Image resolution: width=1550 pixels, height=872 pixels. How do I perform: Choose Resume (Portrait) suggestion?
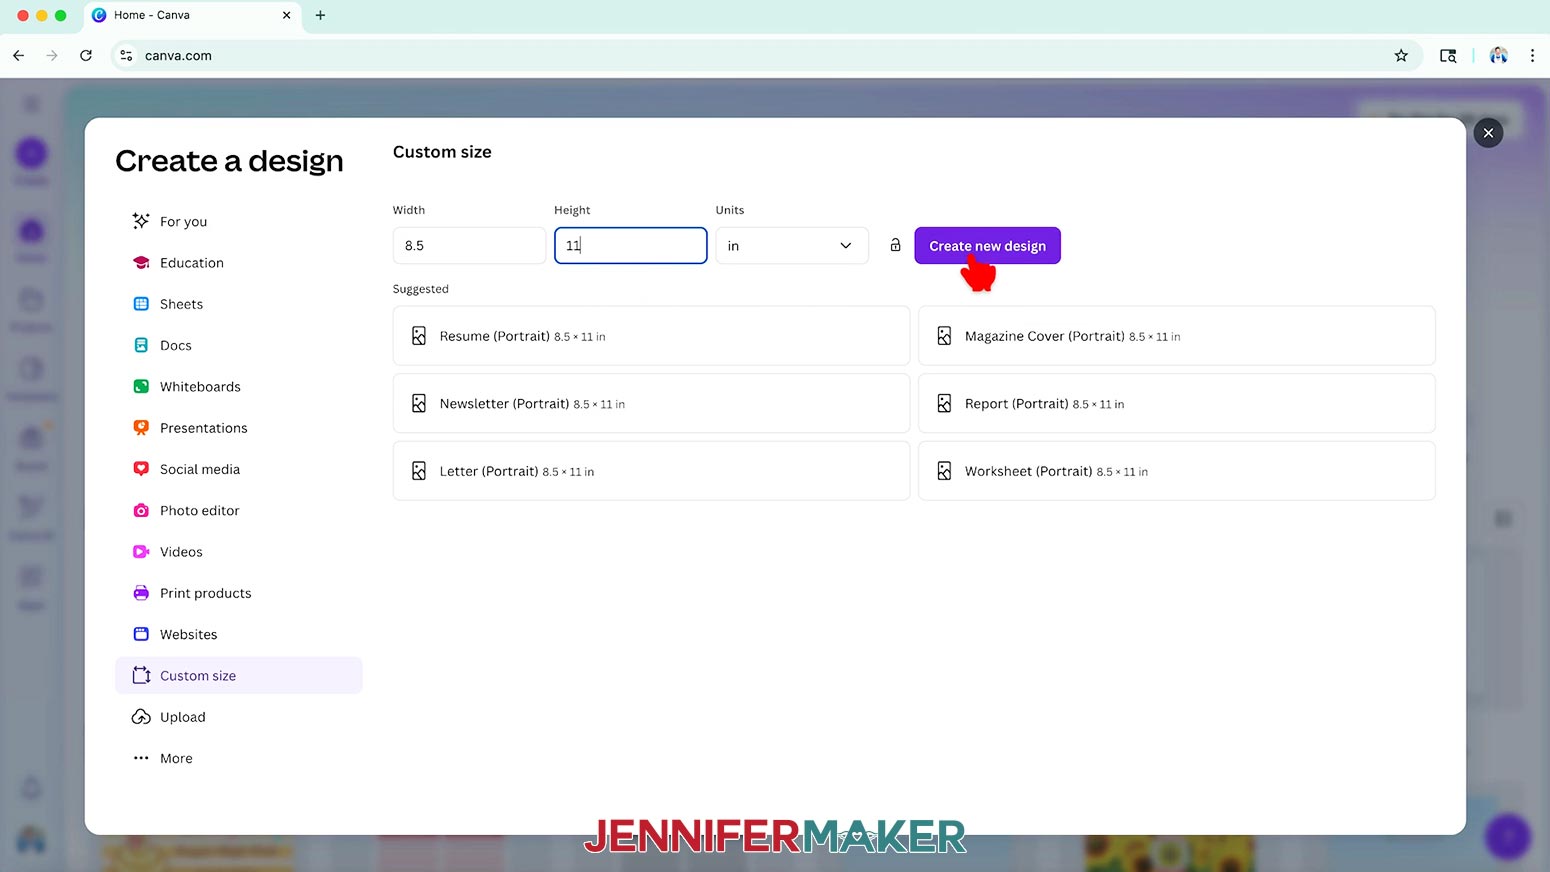(x=651, y=336)
